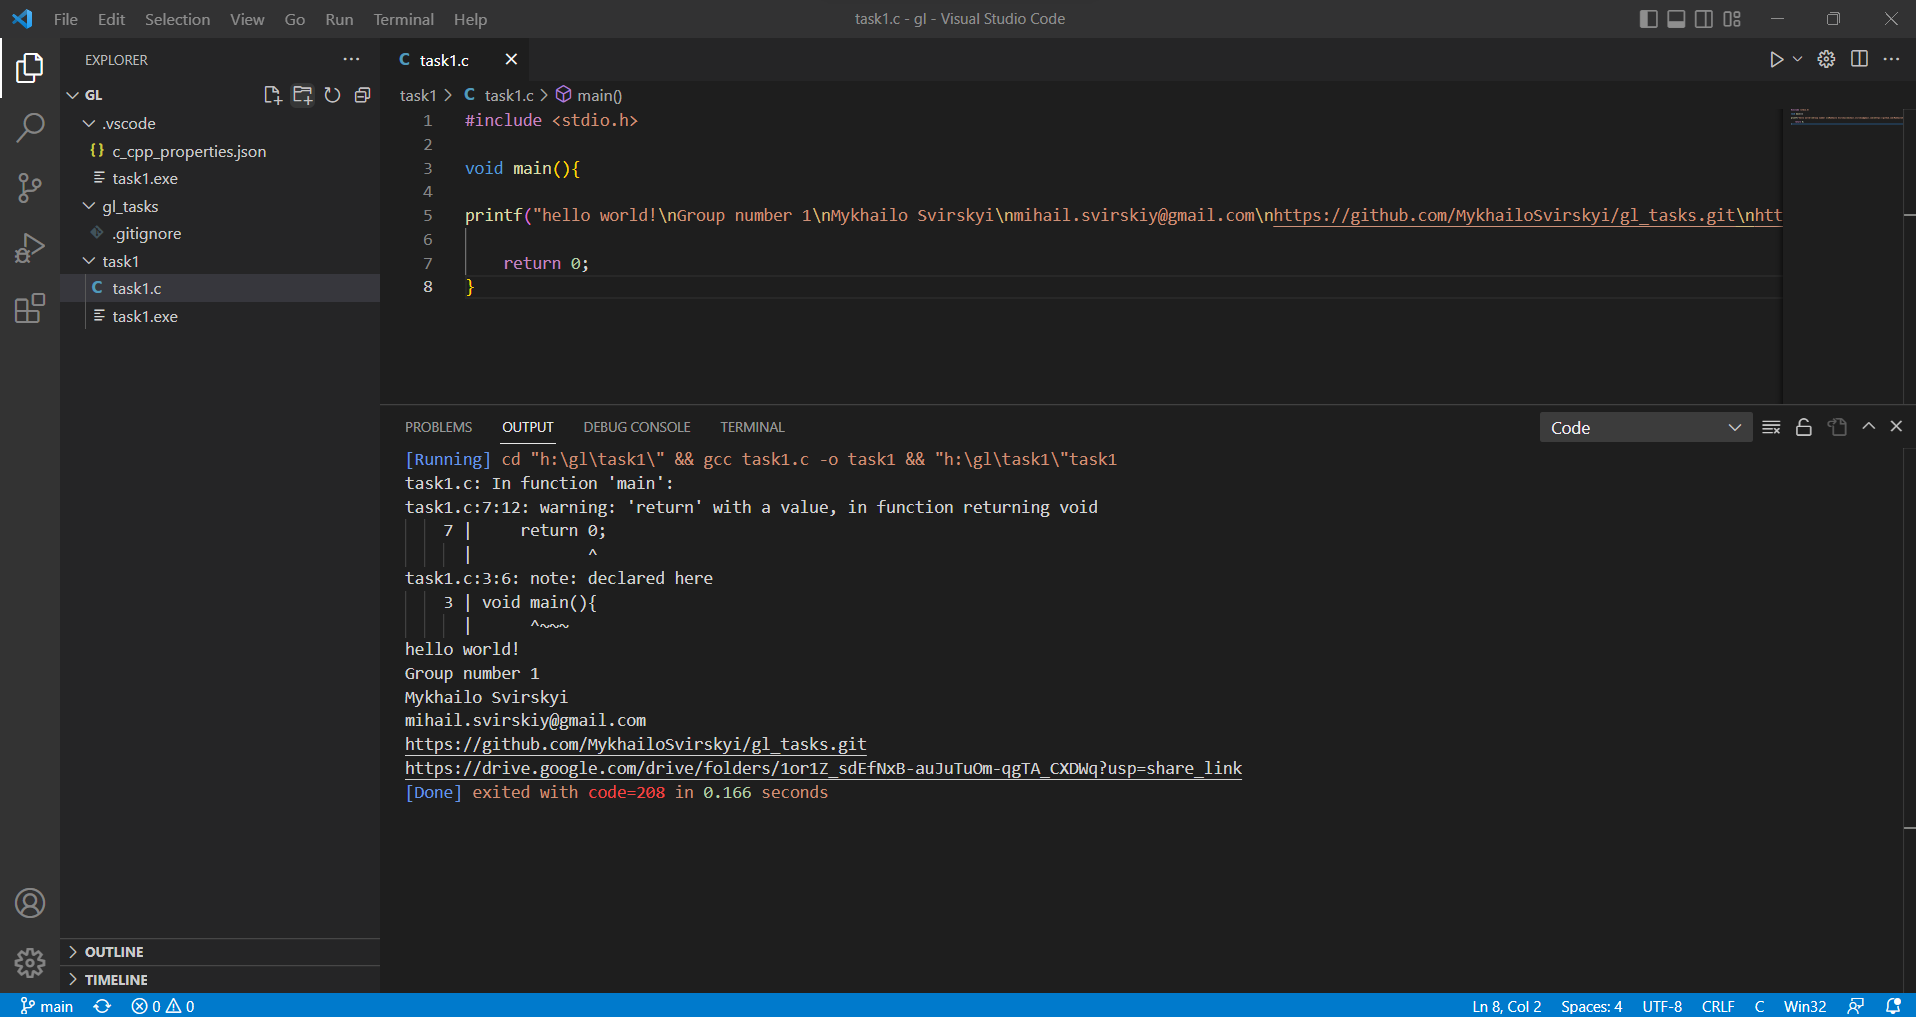Clear the Output panel contents
The height and width of the screenshot is (1017, 1916).
tap(1770, 427)
